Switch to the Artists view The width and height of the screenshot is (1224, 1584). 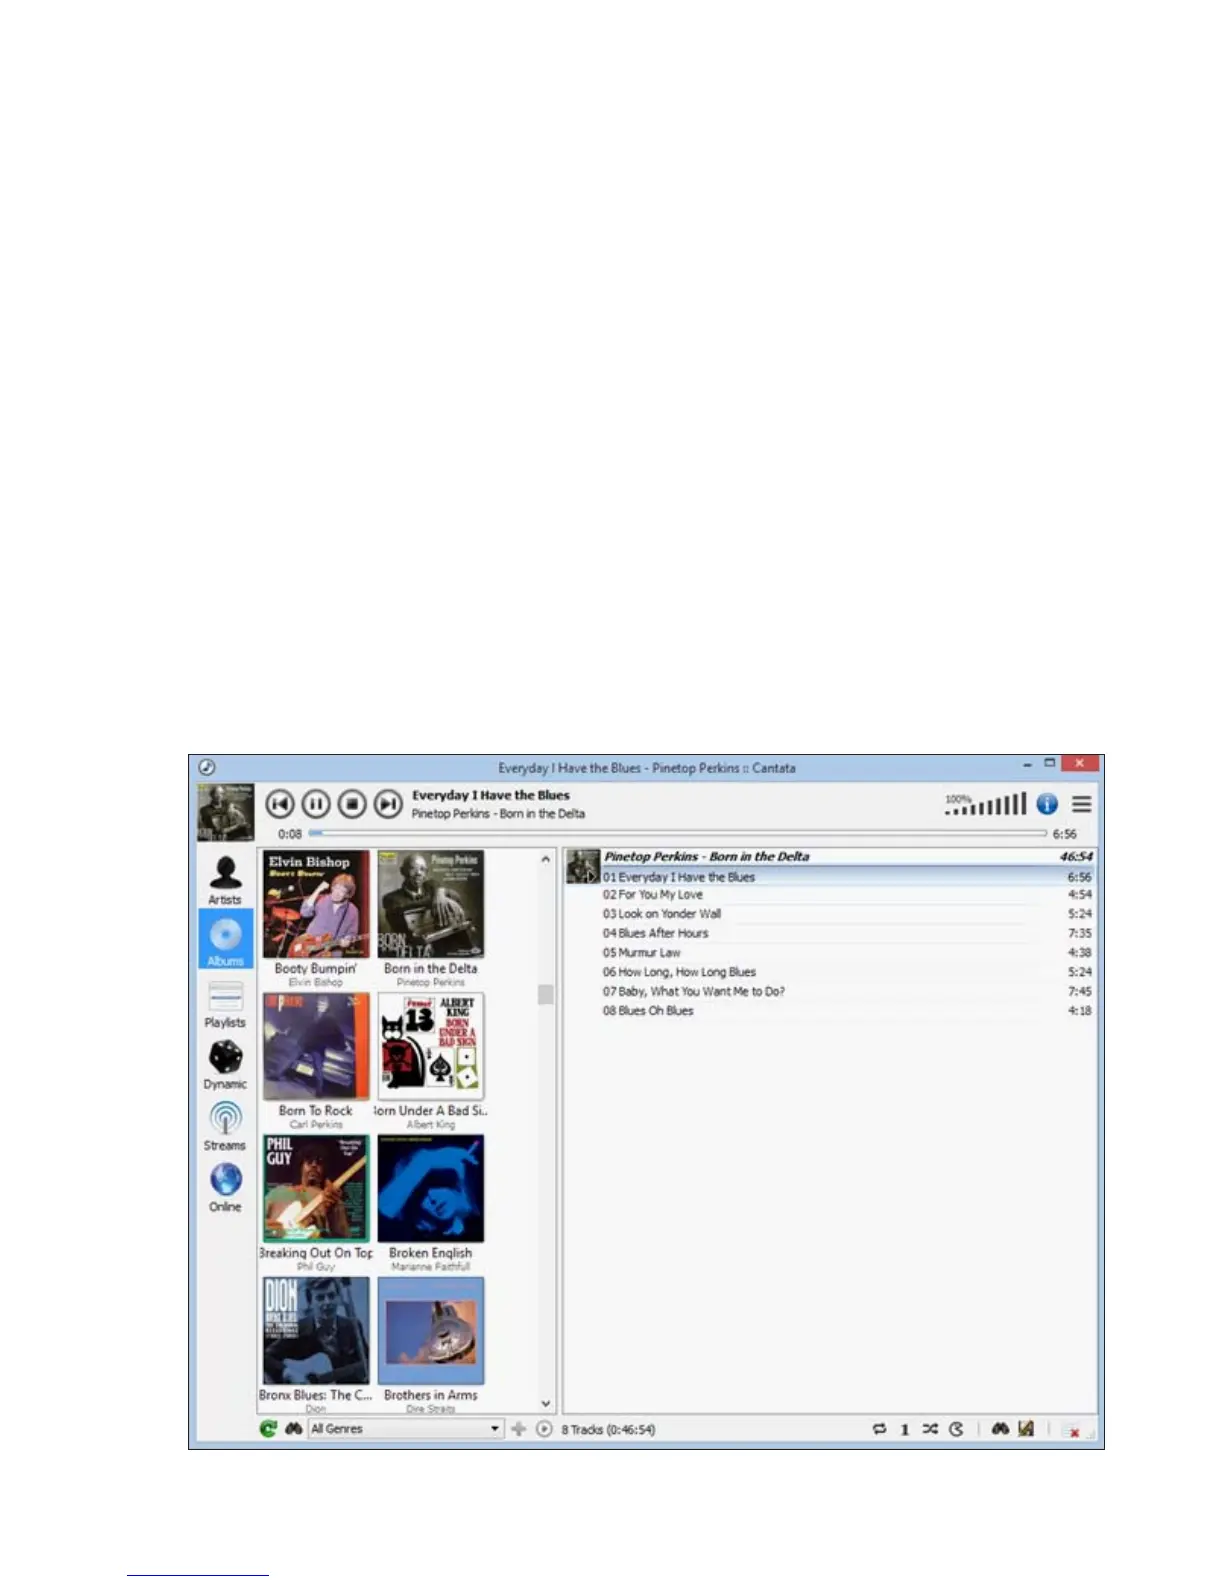(x=226, y=880)
